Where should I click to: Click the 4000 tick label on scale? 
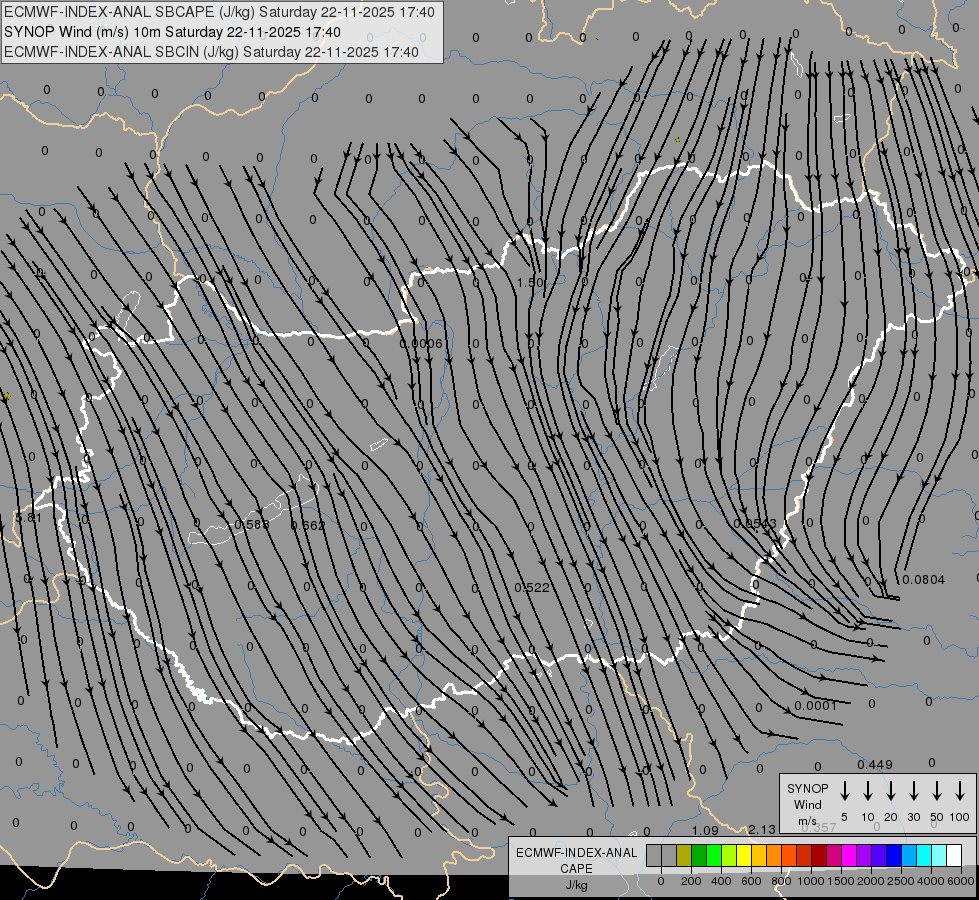click(931, 881)
